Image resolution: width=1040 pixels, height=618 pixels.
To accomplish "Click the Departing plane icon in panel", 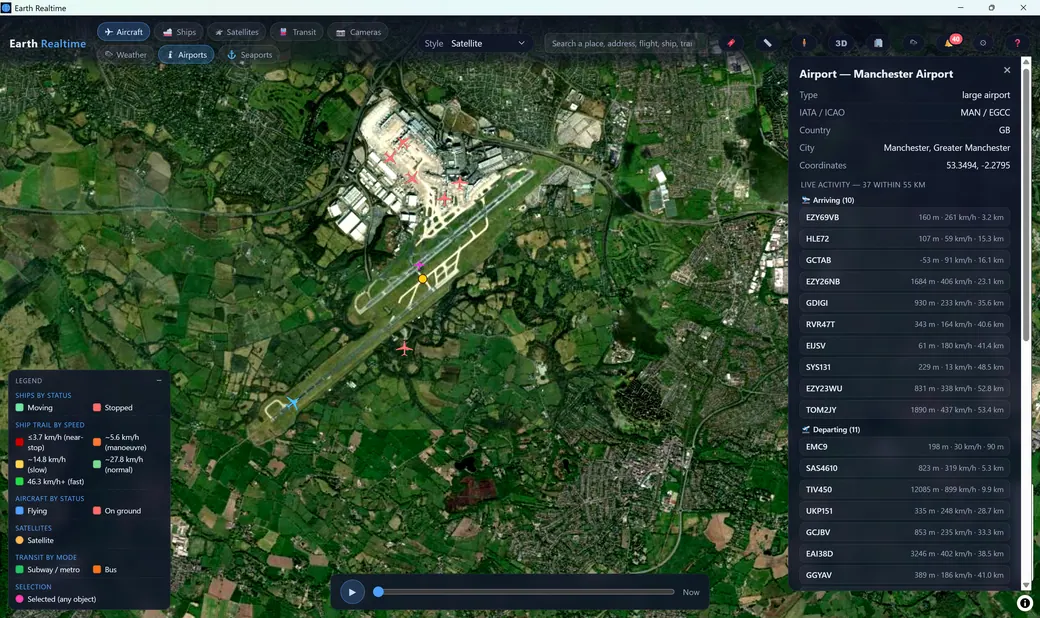I will tap(806, 430).
